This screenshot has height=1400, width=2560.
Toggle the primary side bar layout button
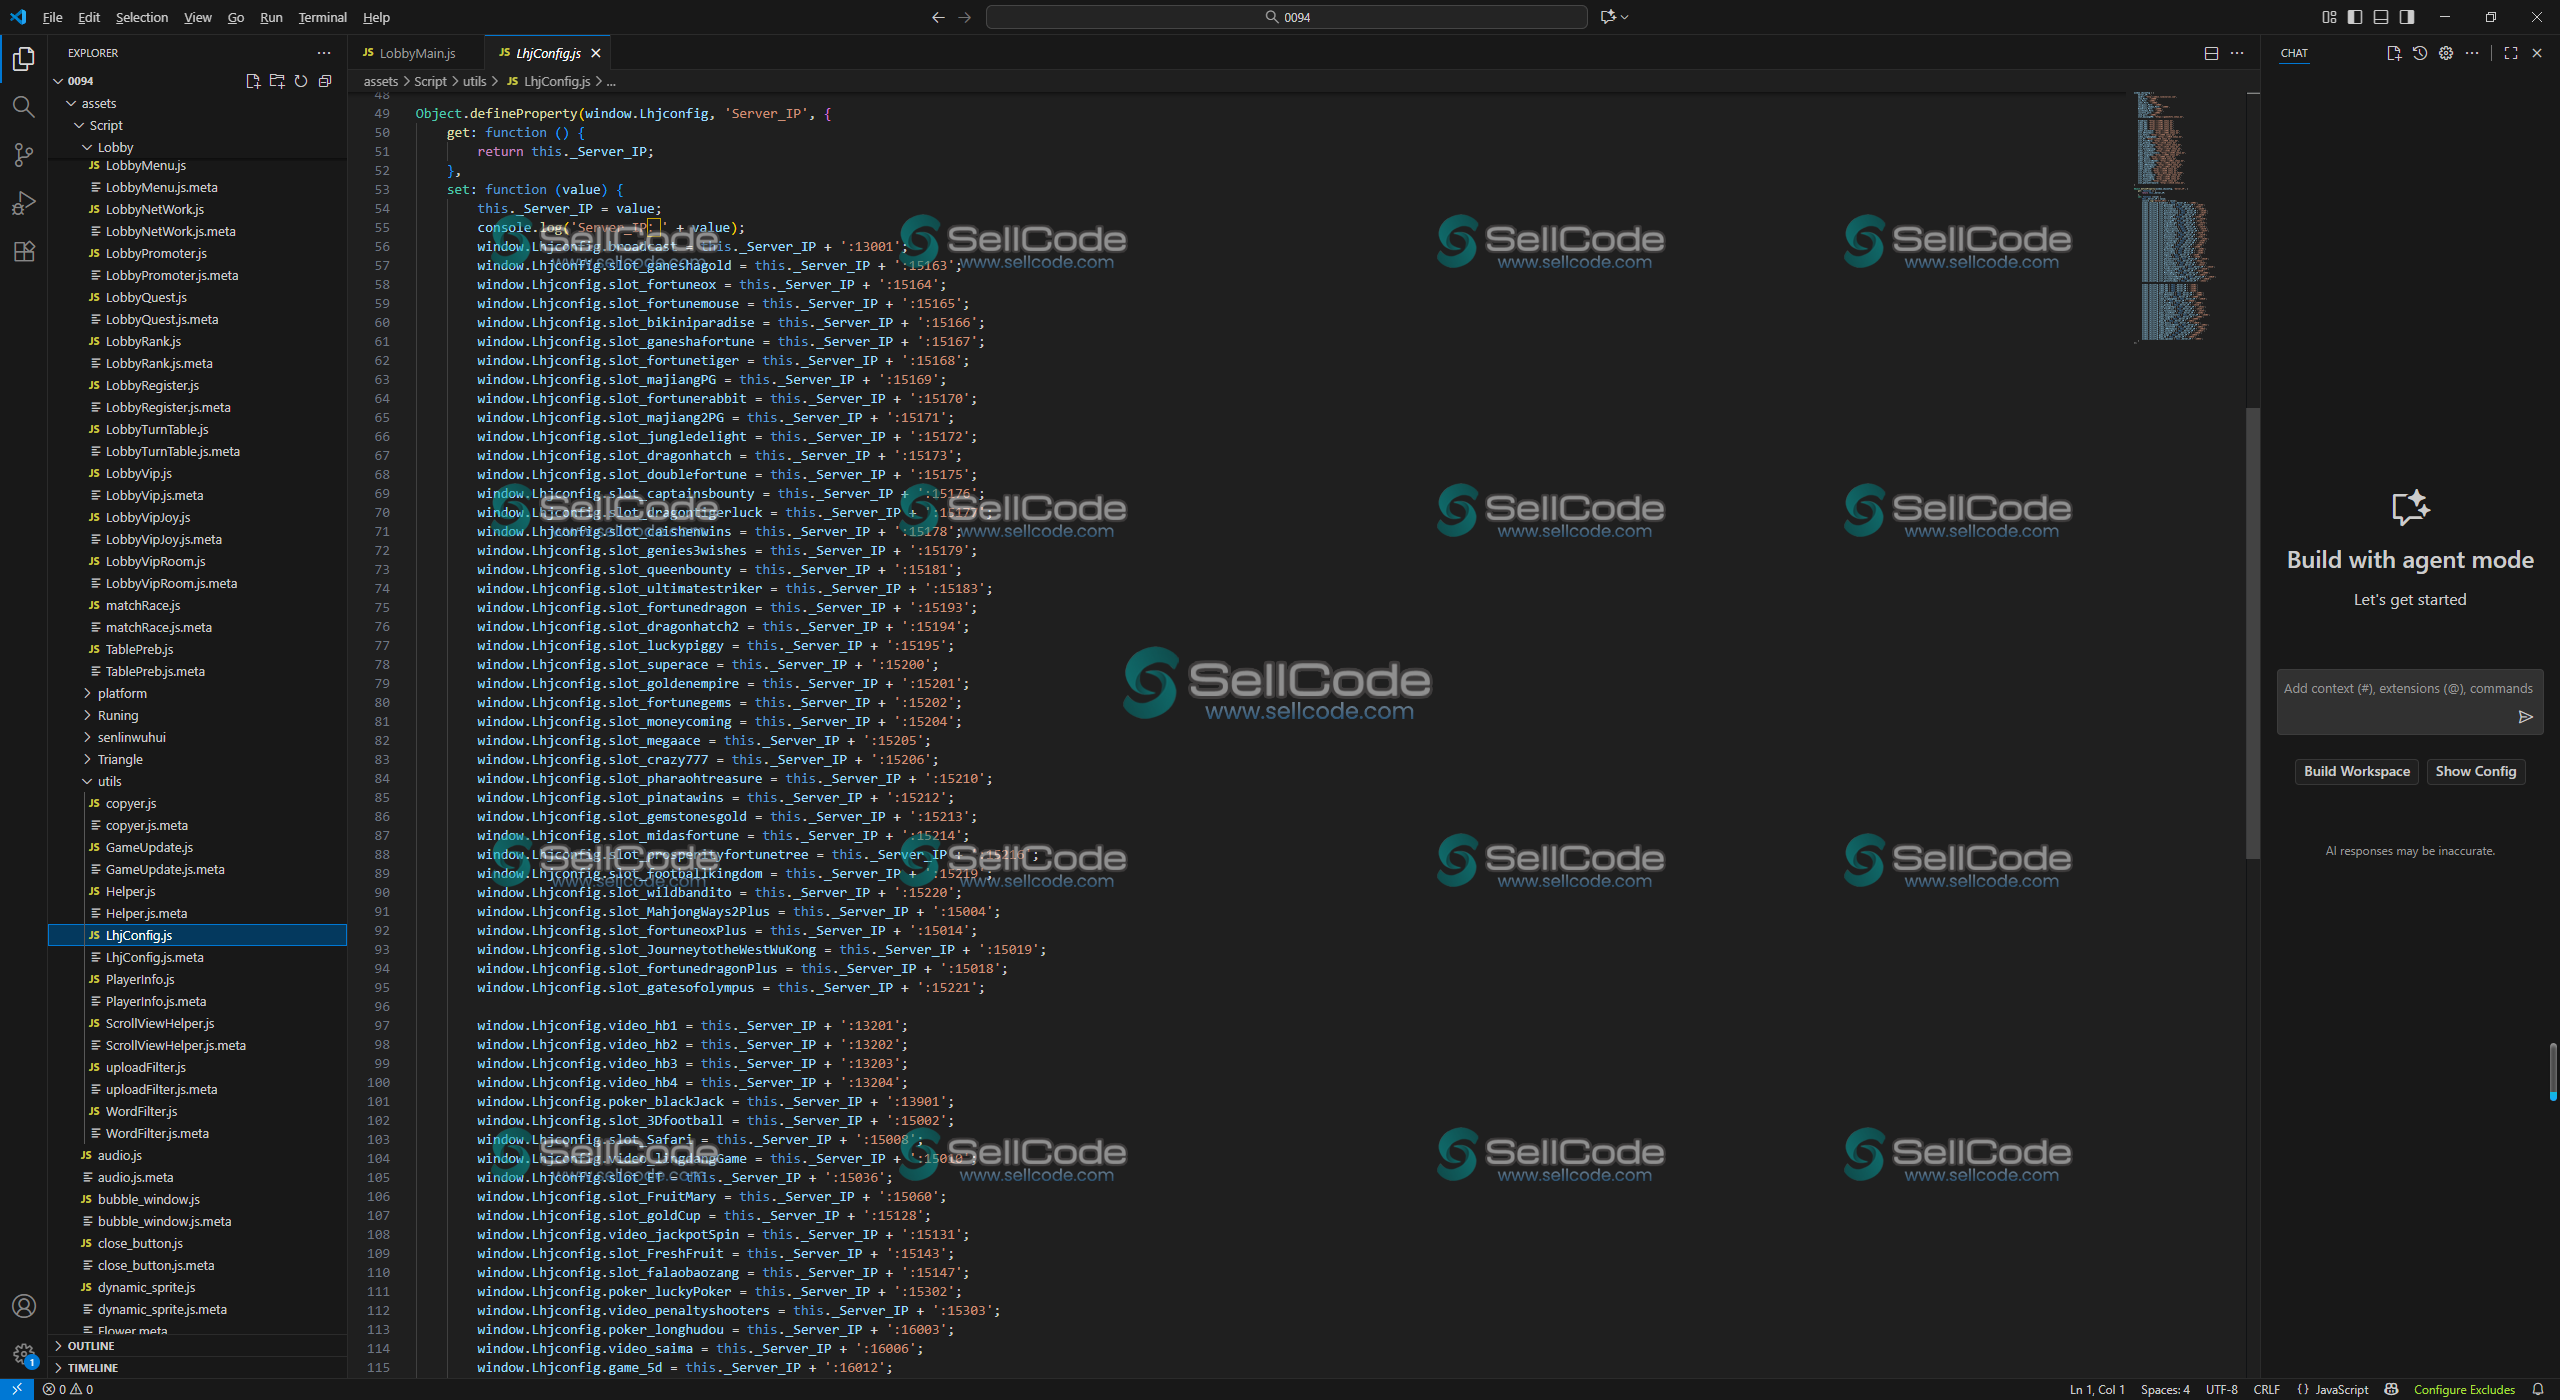click(x=2355, y=17)
